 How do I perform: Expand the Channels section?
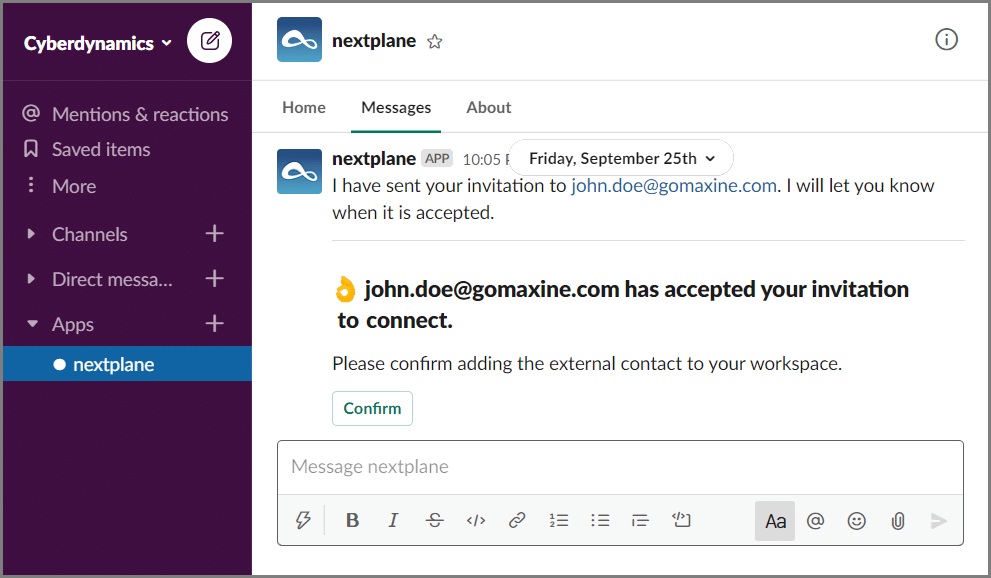tap(31, 234)
